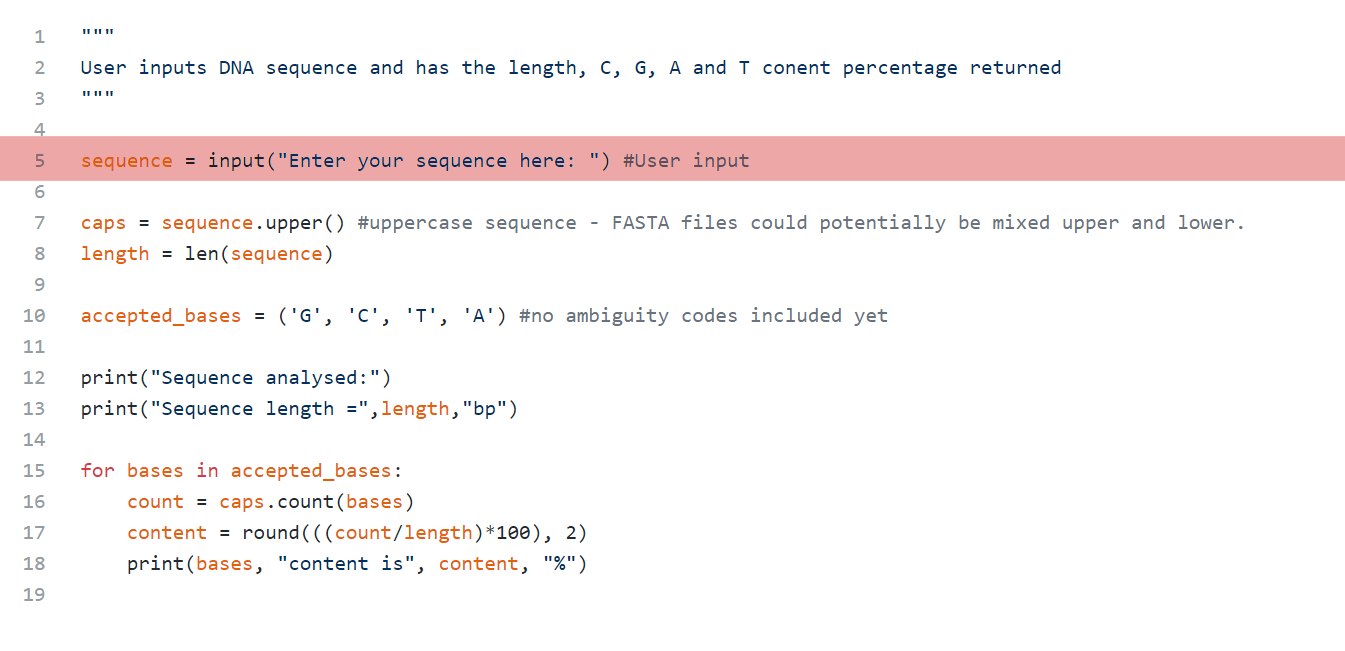The width and height of the screenshot is (1345, 651).
Task: Click 'len(sequence)' on line 8
Action: point(259,254)
